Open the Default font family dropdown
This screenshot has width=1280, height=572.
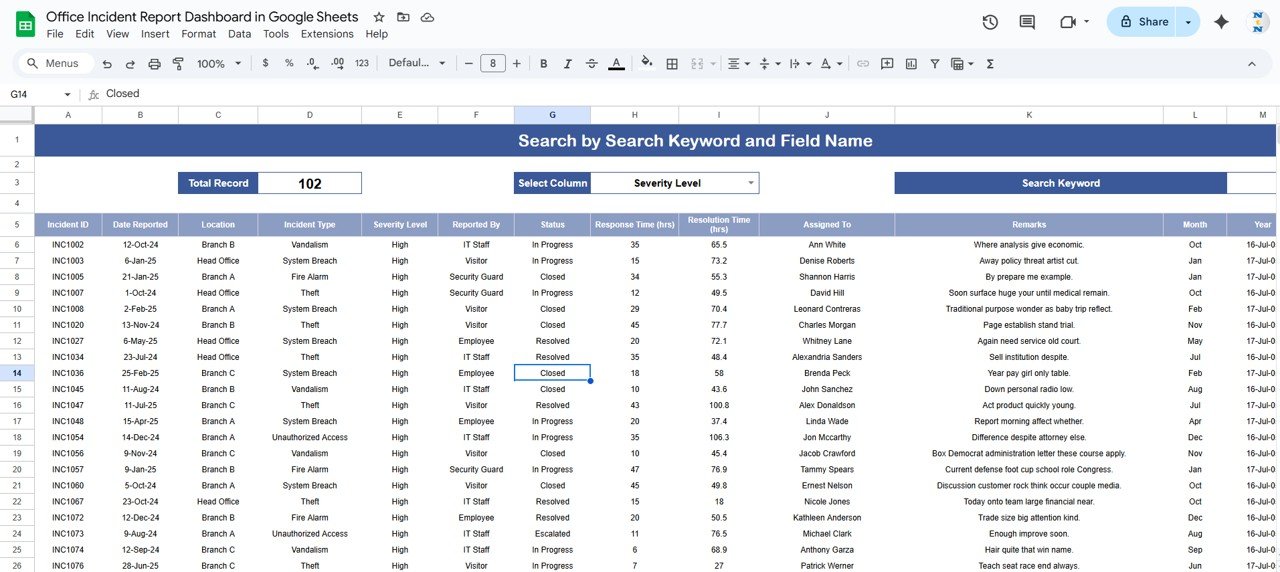[x=417, y=64]
